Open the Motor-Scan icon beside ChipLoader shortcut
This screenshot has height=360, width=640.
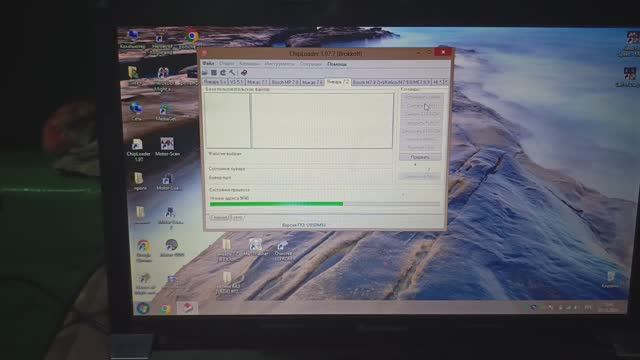[167, 147]
